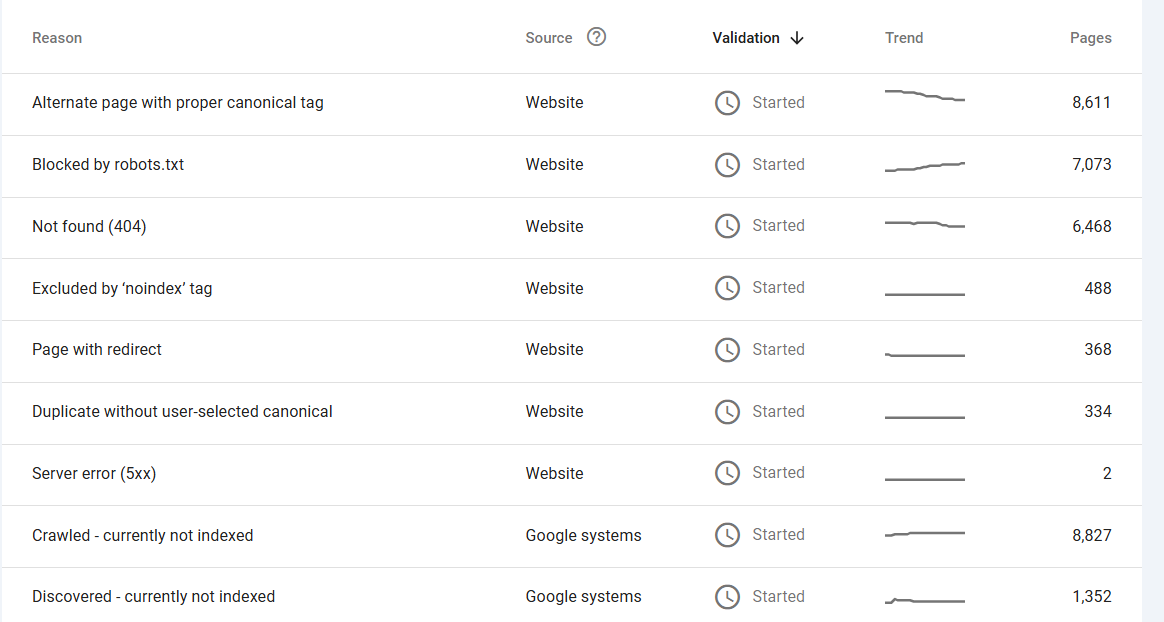Click trend sparkline for Not found (404)
This screenshot has height=622, width=1164.
[925, 224]
